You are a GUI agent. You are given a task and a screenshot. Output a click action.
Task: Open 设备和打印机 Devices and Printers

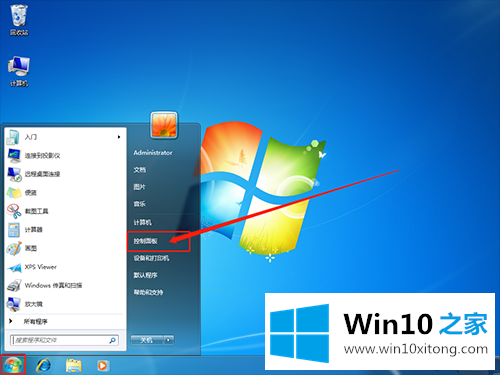click(x=151, y=258)
